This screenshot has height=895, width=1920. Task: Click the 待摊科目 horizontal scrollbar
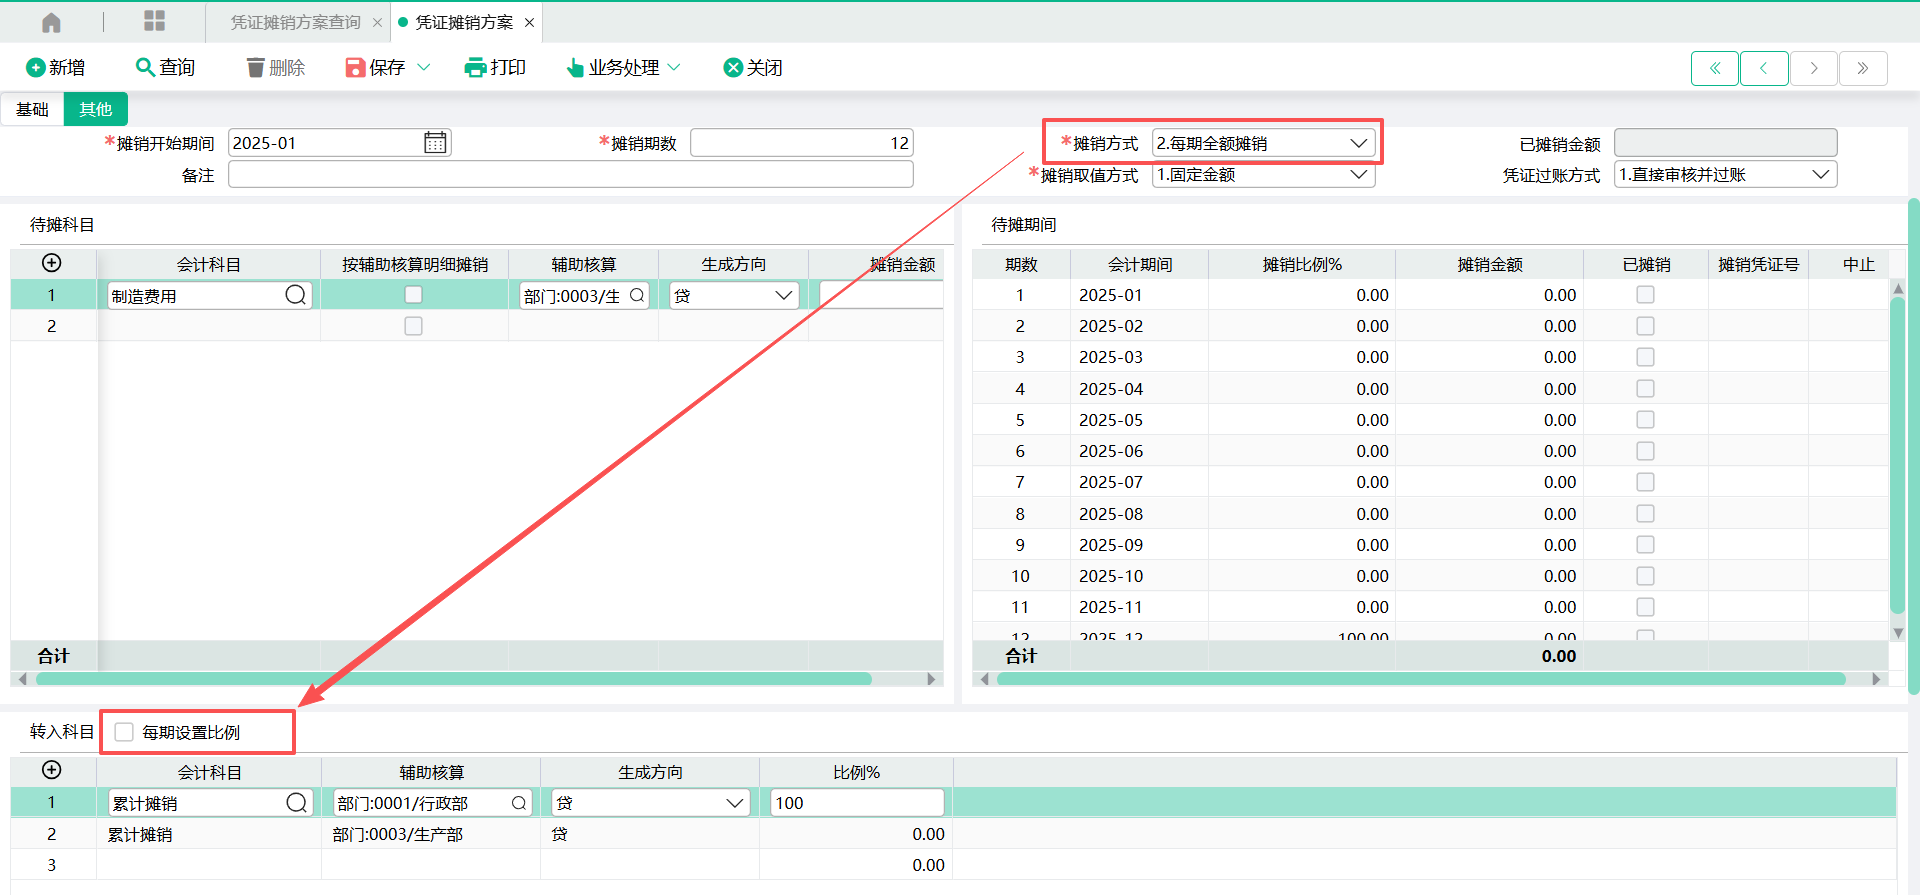pyautogui.click(x=453, y=679)
